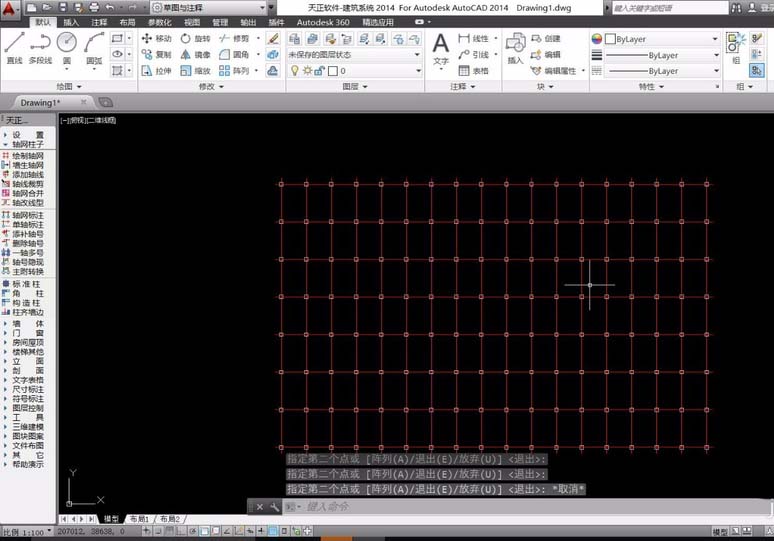774x541 pixels.
Task: Expand the 门窗 menu group
Action: pos(27,334)
